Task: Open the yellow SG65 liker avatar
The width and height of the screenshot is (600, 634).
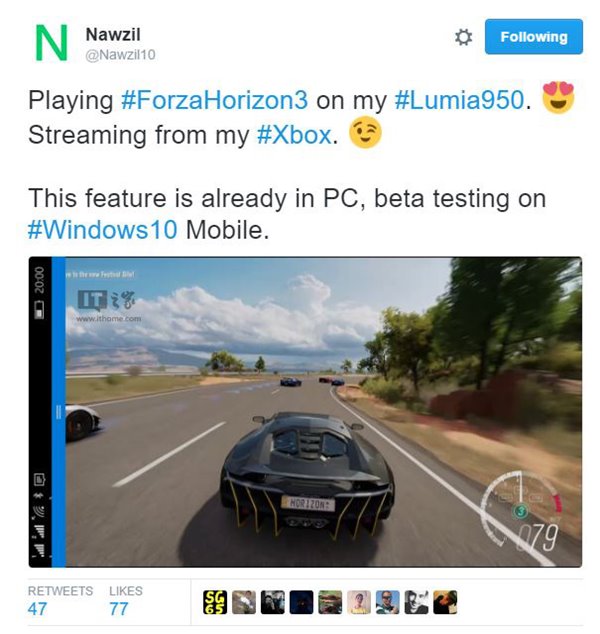Action: (215, 602)
